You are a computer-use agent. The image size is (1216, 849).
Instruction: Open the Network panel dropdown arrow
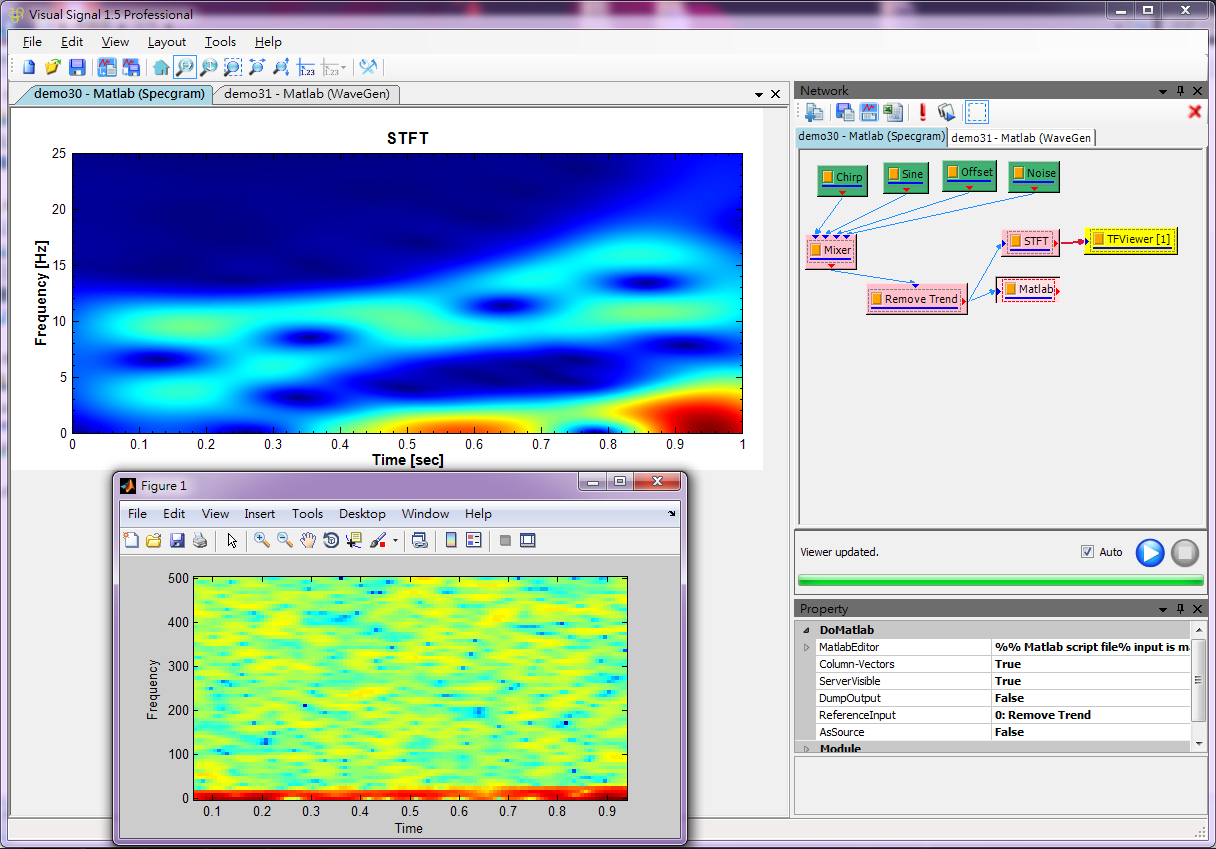pyautogui.click(x=1163, y=91)
